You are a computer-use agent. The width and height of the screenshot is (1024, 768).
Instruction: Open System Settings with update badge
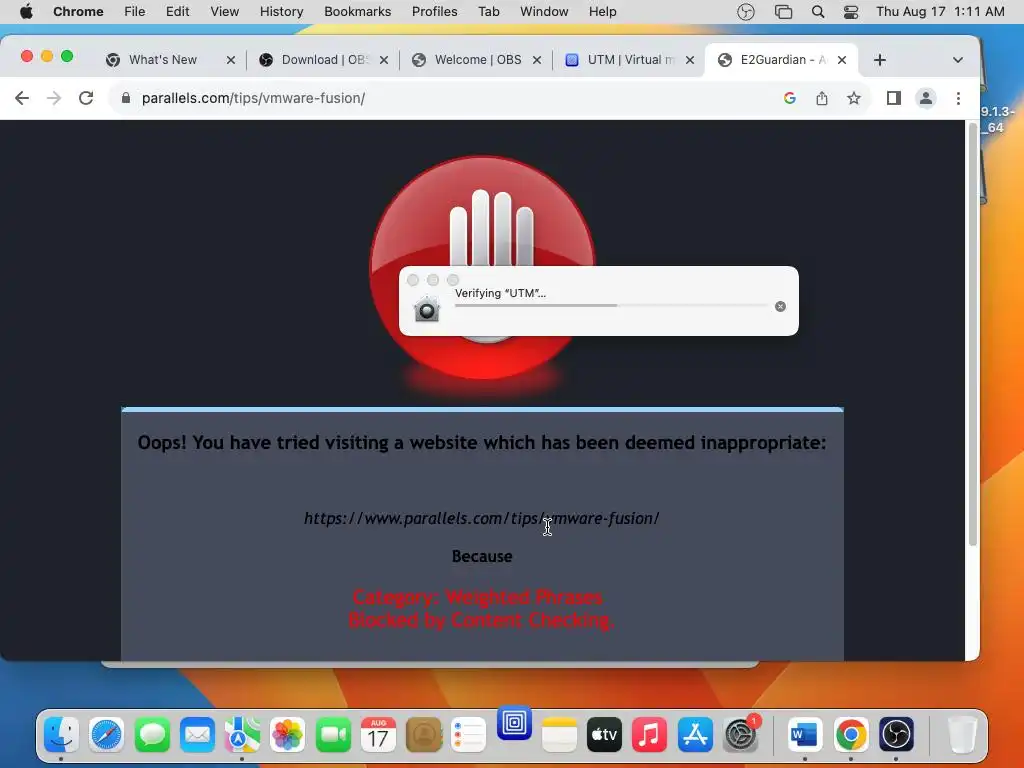[741, 735]
